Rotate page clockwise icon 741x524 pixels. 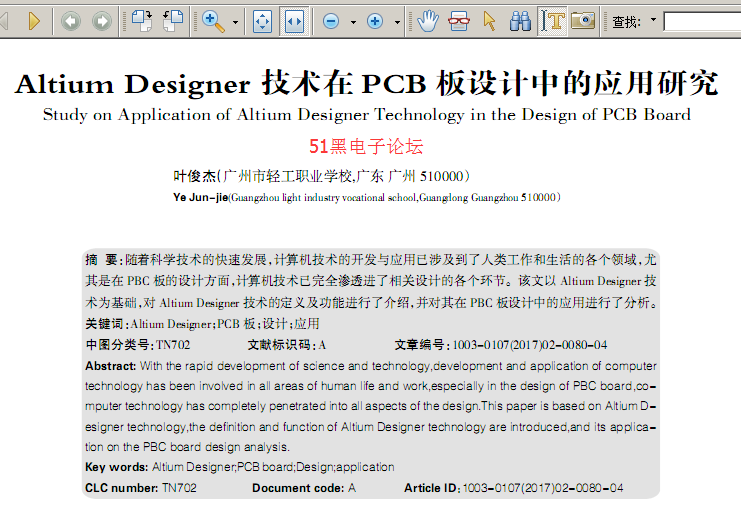coord(142,21)
